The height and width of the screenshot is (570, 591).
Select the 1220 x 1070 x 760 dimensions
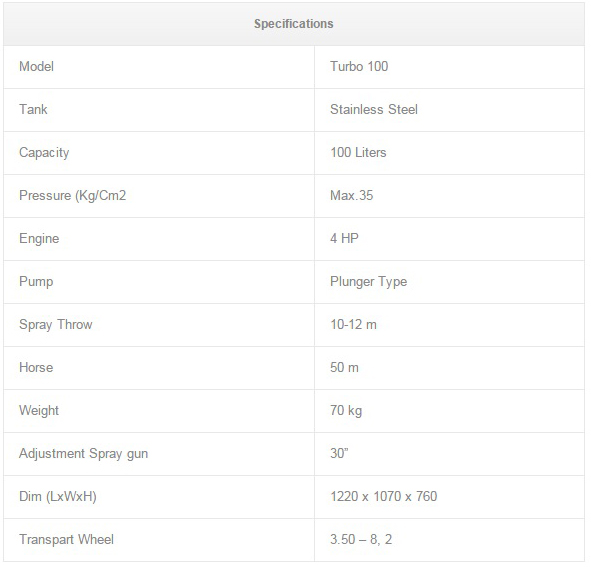point(384,496)
